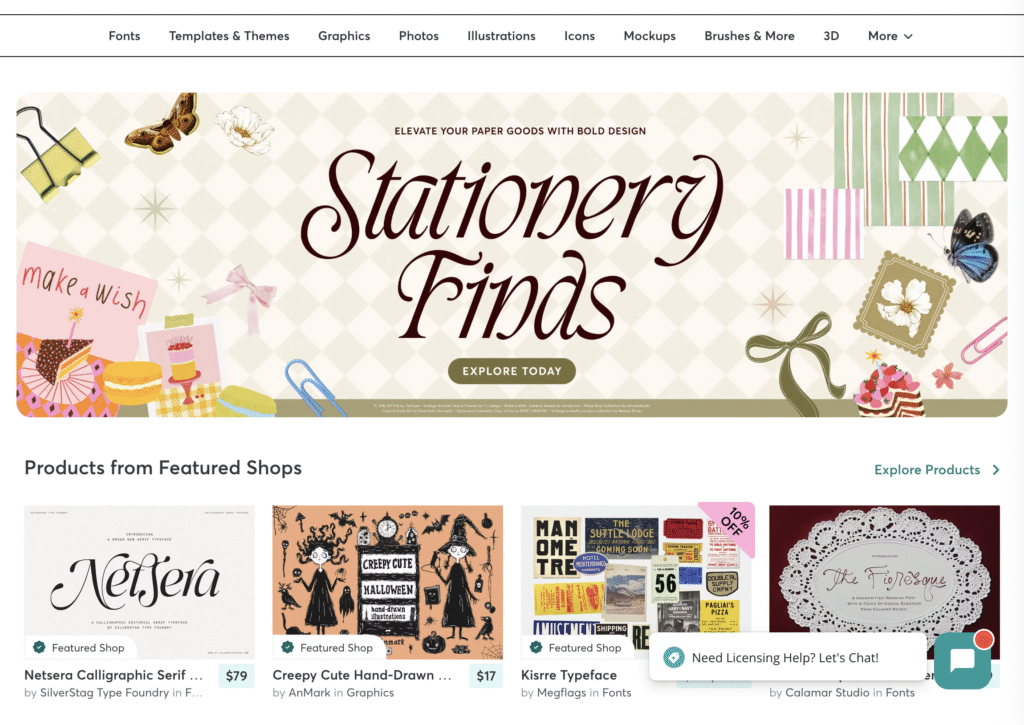Click the Featured Shop badge on Creepy Cute

coord(328,647)
